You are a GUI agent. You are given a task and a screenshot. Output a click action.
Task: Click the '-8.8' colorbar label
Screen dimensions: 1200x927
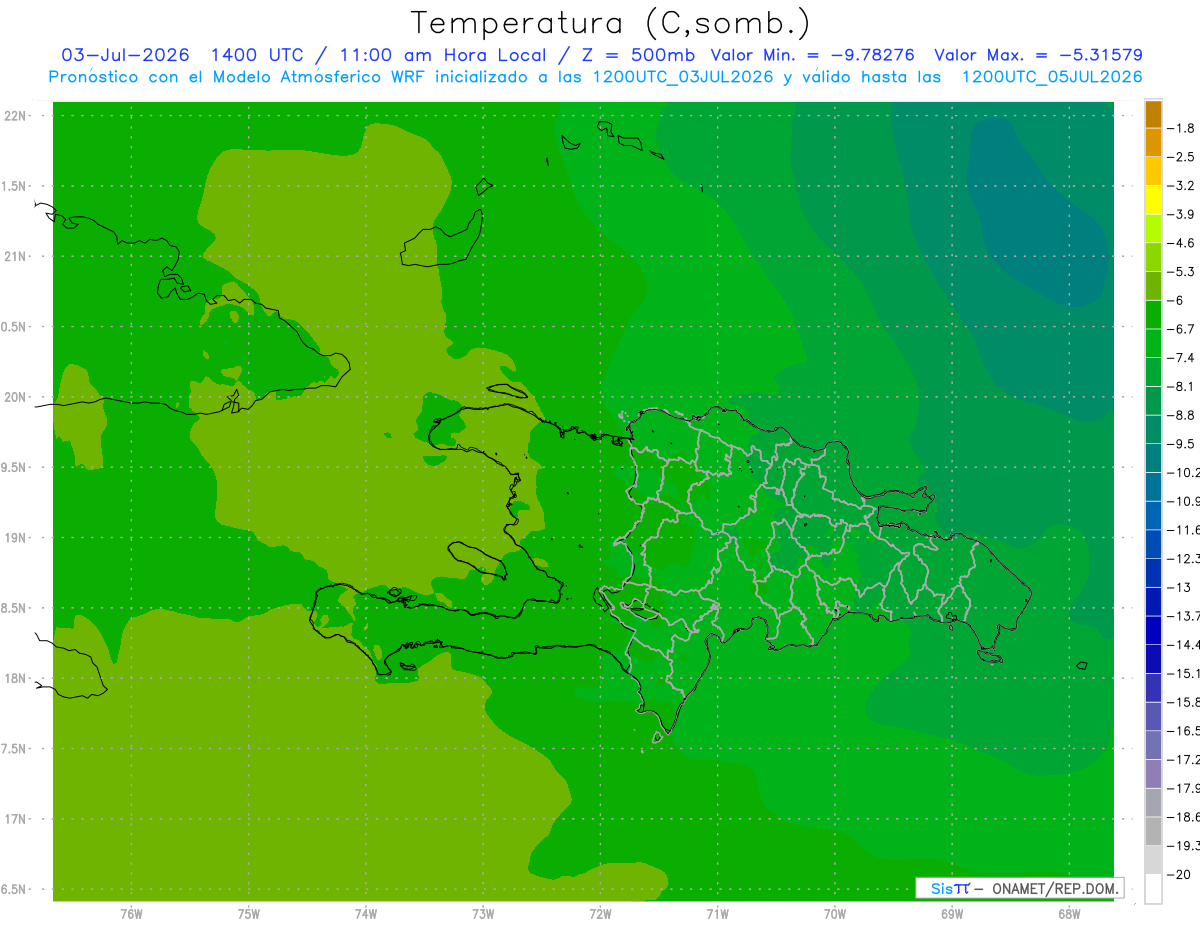point(1182,415)
